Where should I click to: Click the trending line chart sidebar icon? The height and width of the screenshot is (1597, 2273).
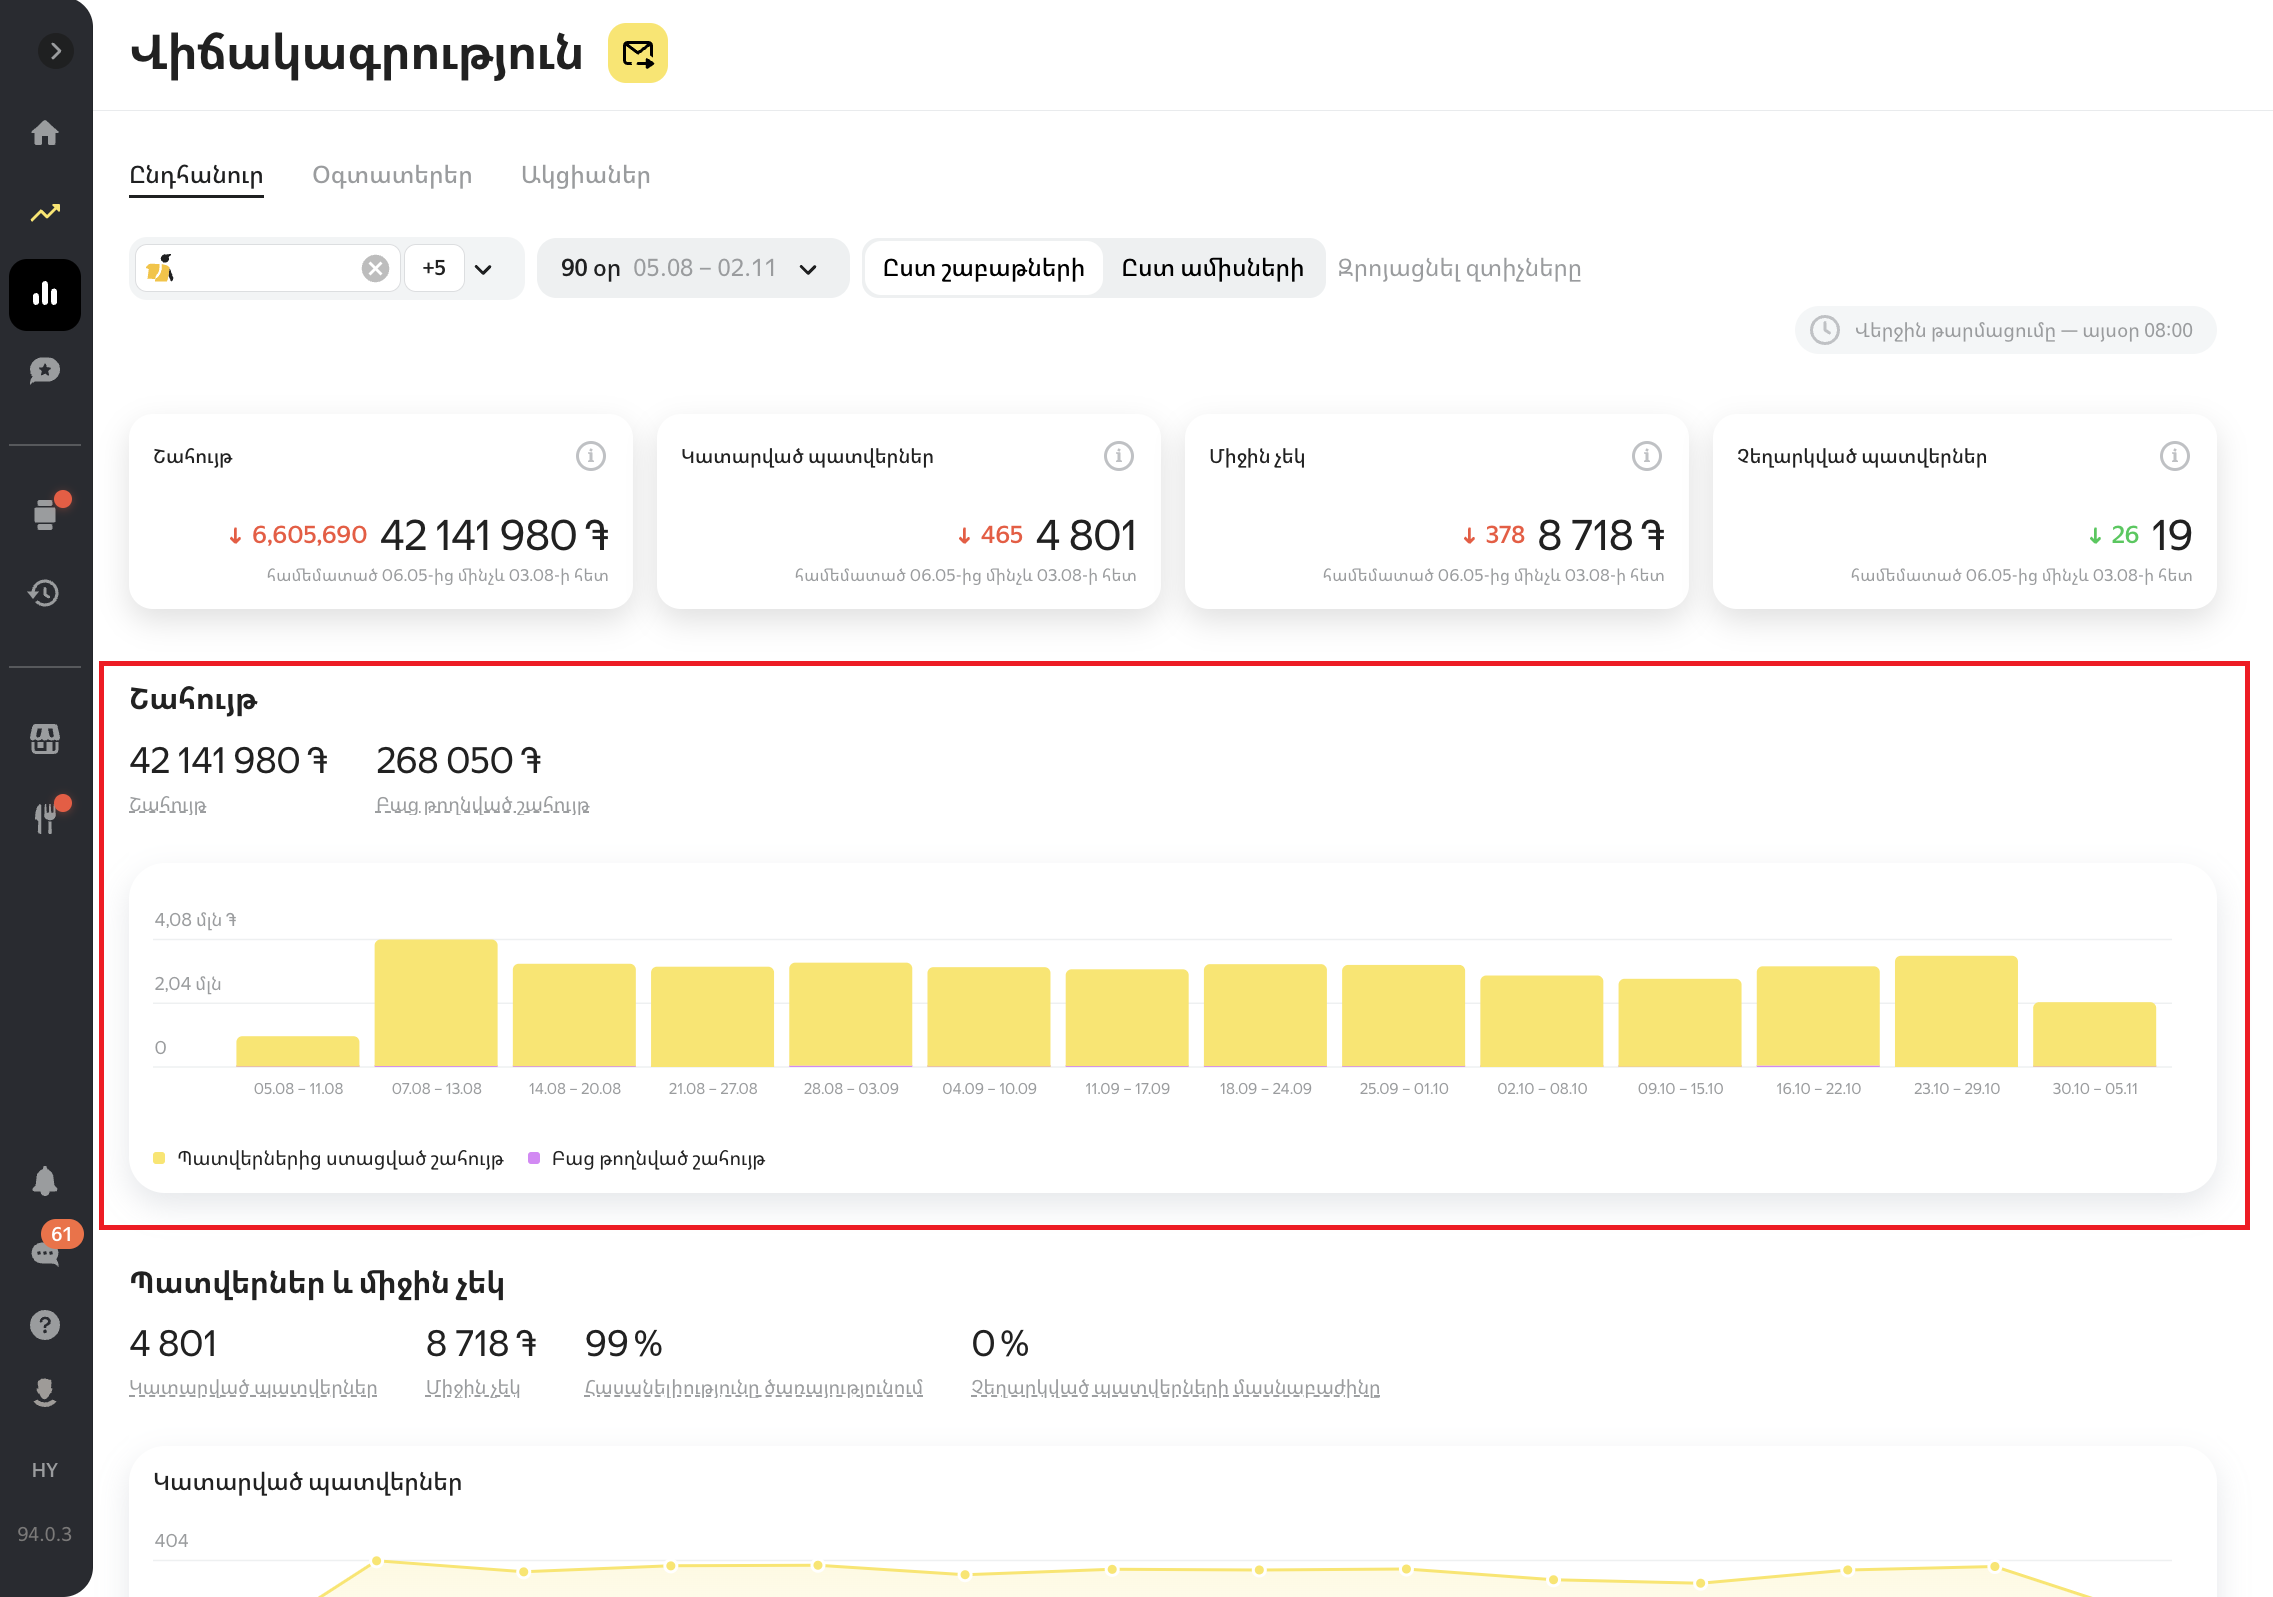pos(45,213)
